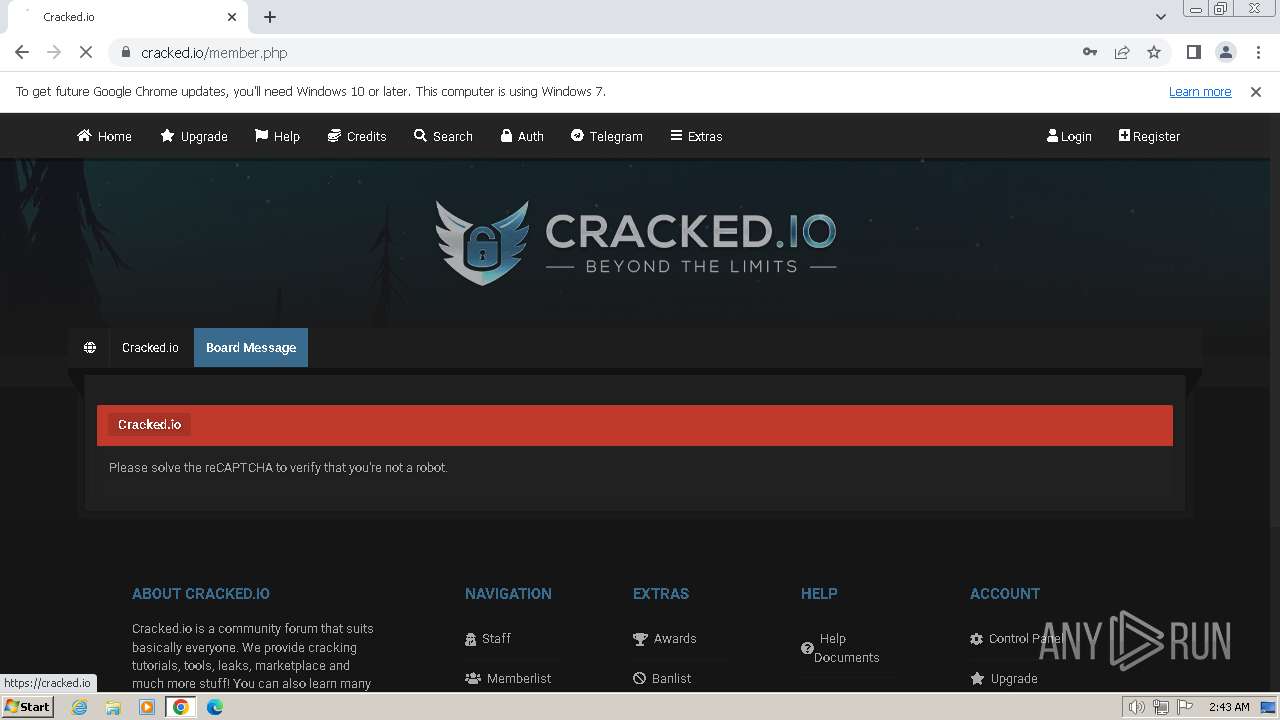Click the ABOUT CRACKED.IO footer heading

coord(201,594)
